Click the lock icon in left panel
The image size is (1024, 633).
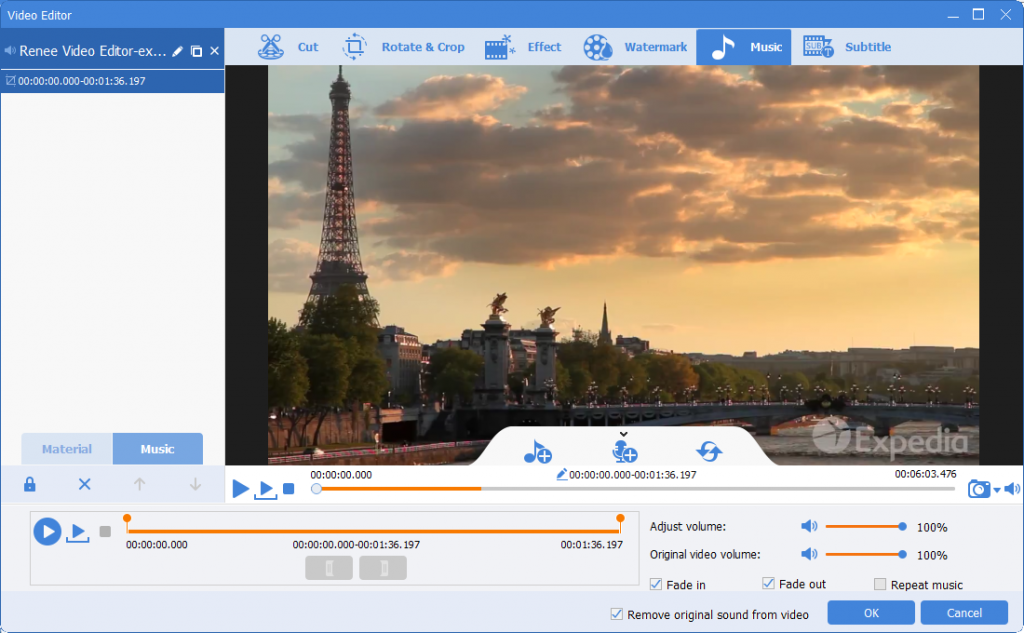pyautogui.click(x=30, y=484)
